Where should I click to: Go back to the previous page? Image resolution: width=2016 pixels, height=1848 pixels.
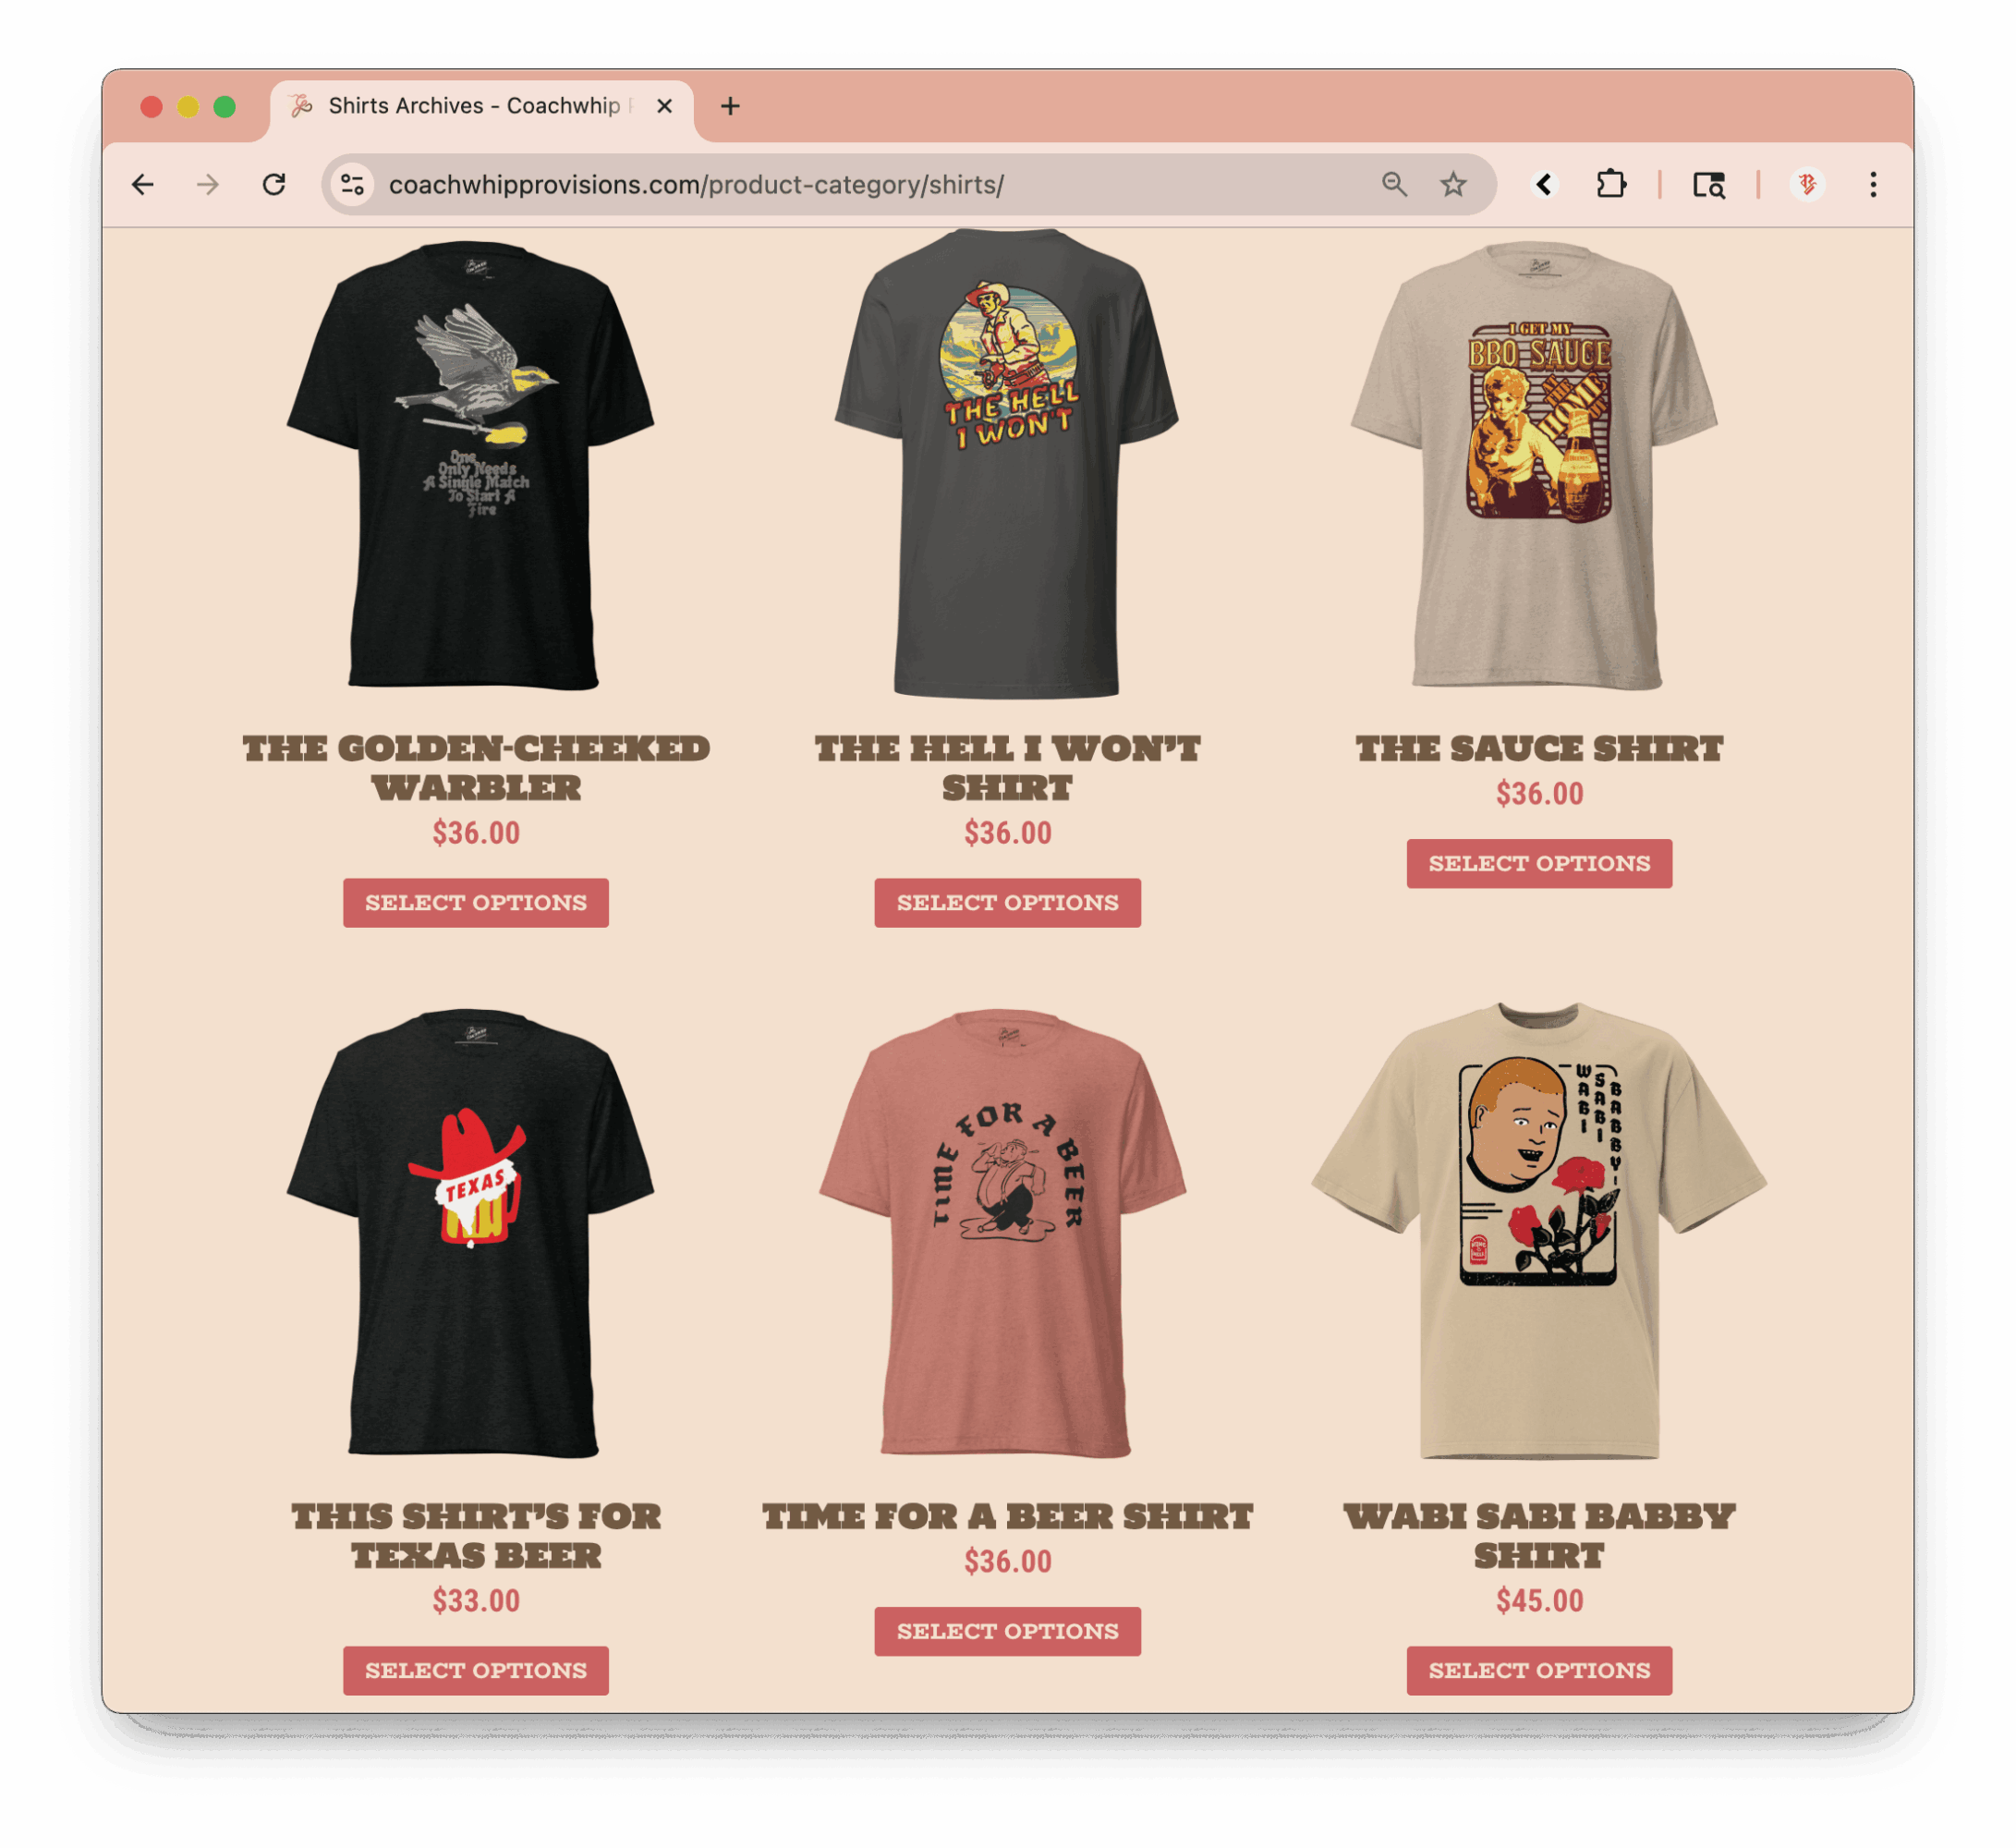(x=143, y=185)
